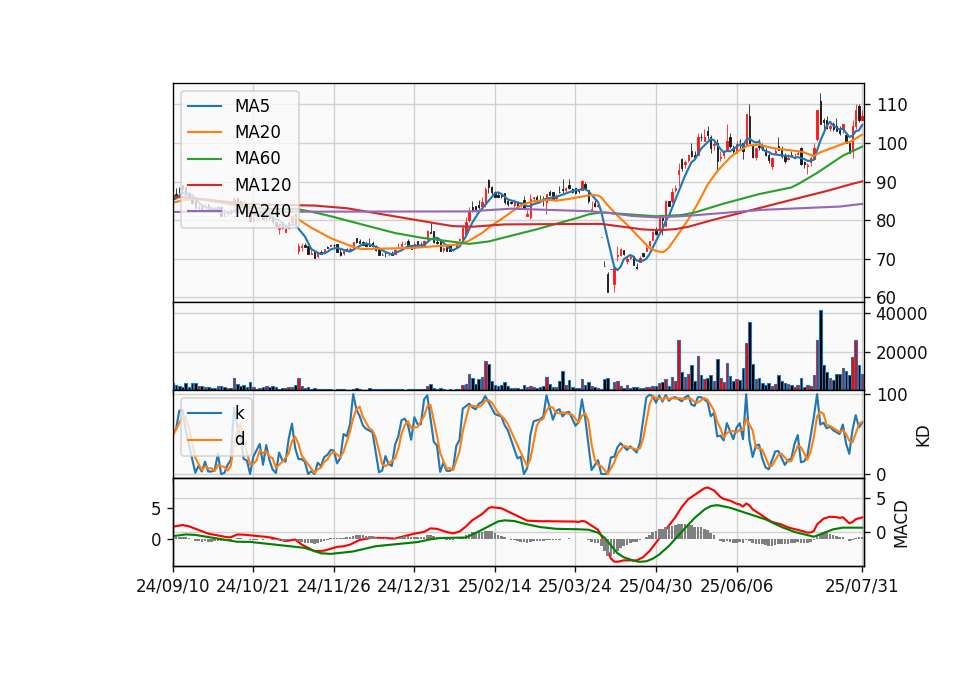Viewport: 960px width, 690px height.
Task: Click the MACD axis title
Action: (x=901, y=524)
